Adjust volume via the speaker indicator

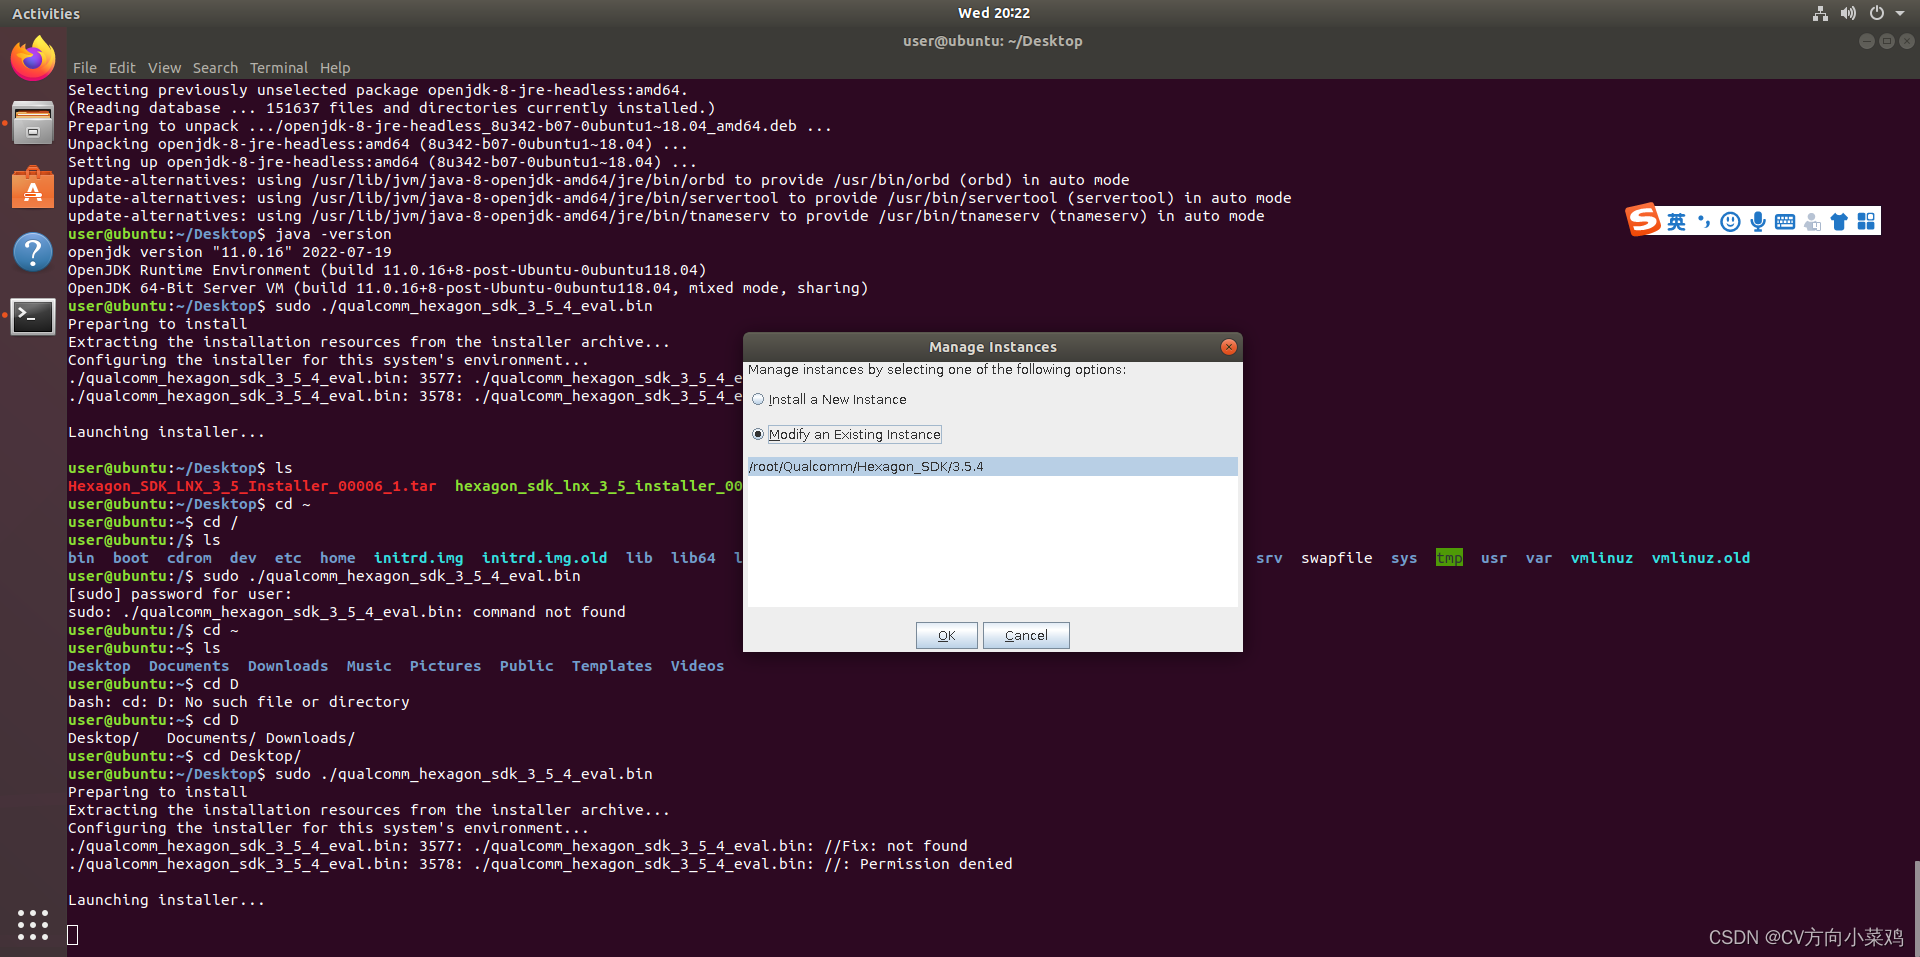click(1847, 13)
